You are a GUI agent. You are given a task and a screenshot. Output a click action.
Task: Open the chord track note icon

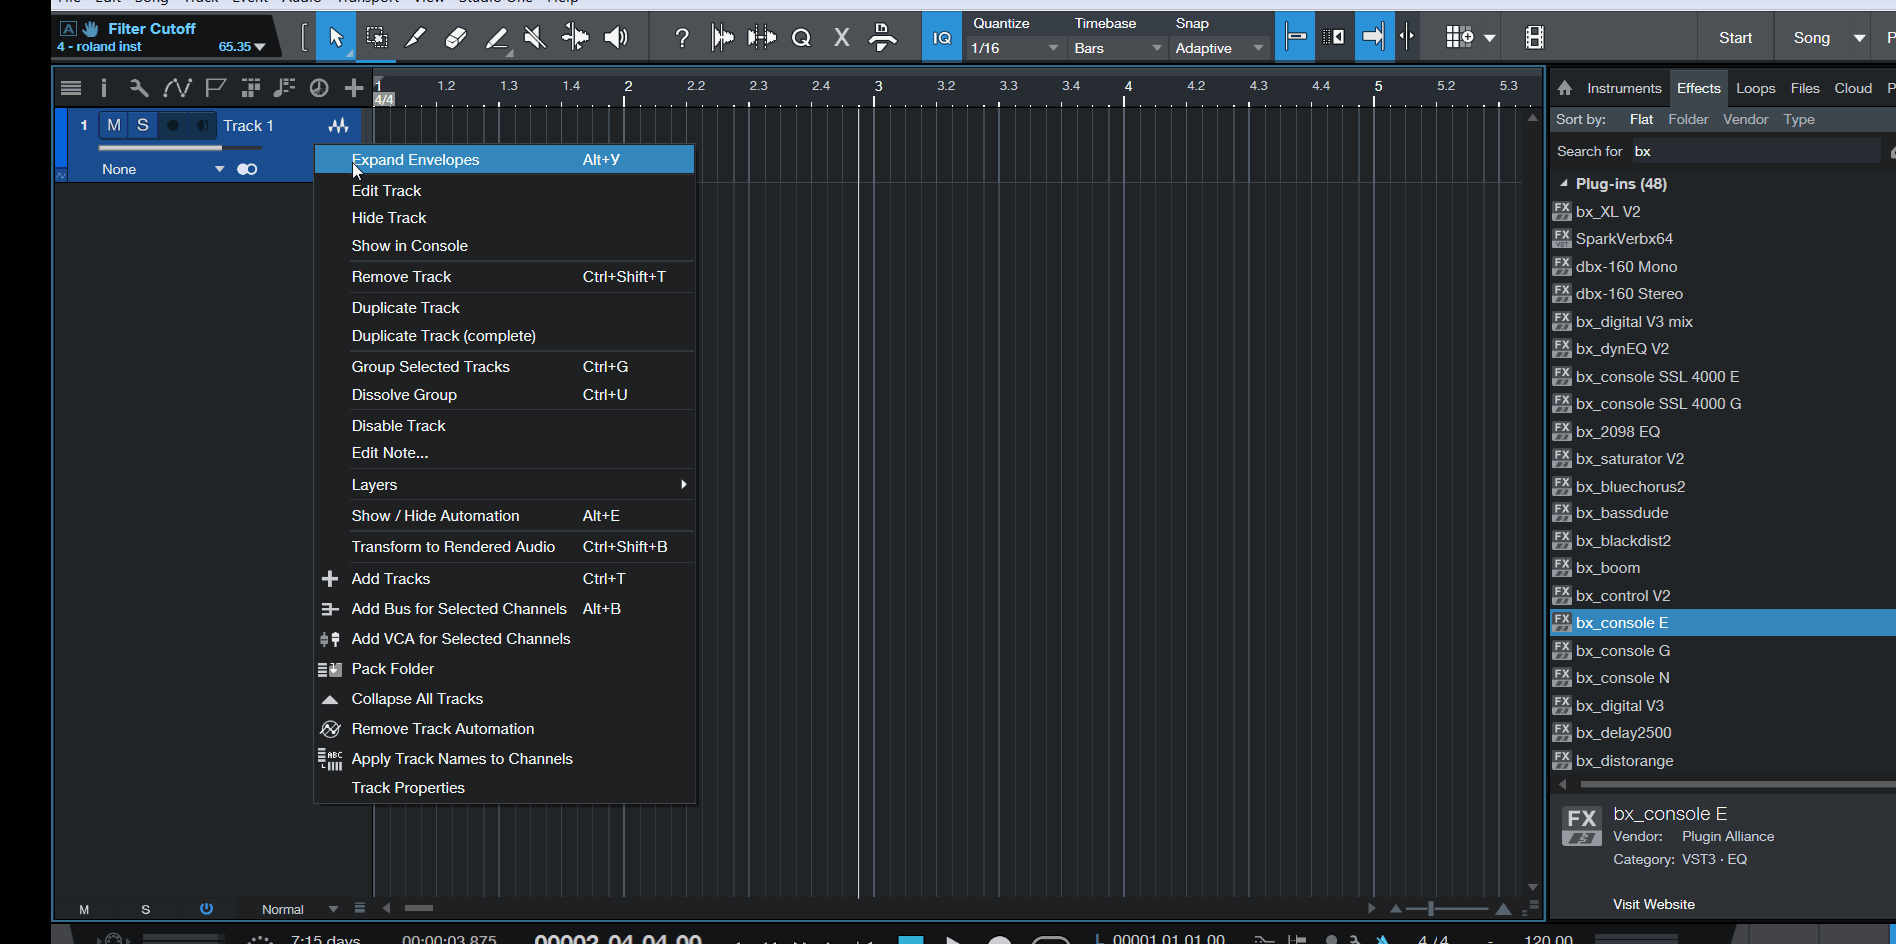point(284,88)
